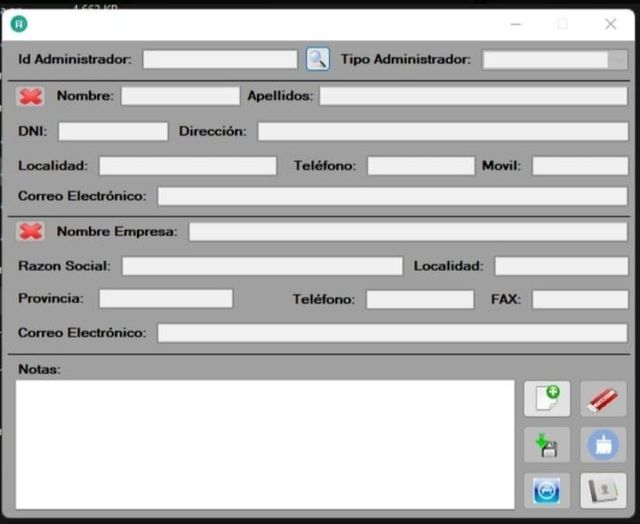Select the Provincia input box

tap(166, 299)
